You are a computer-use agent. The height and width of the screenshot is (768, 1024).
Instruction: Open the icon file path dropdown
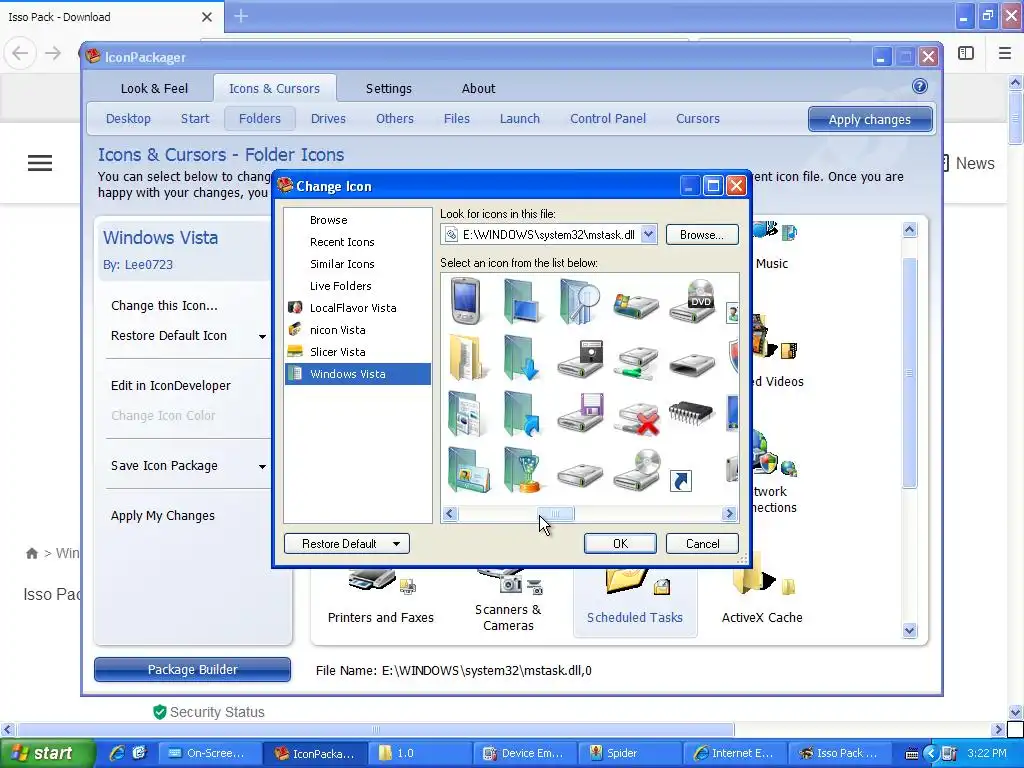pyautogui.click(x=648, y=234)
